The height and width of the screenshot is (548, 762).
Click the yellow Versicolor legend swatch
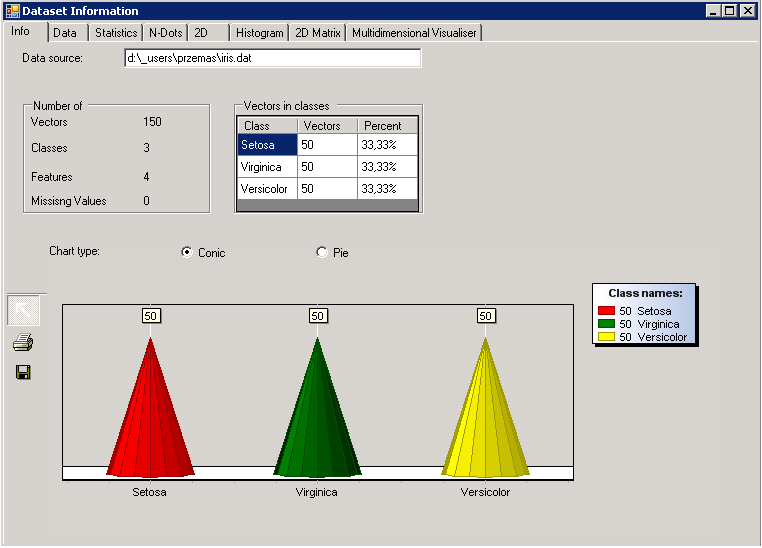[x=606, y=337]
